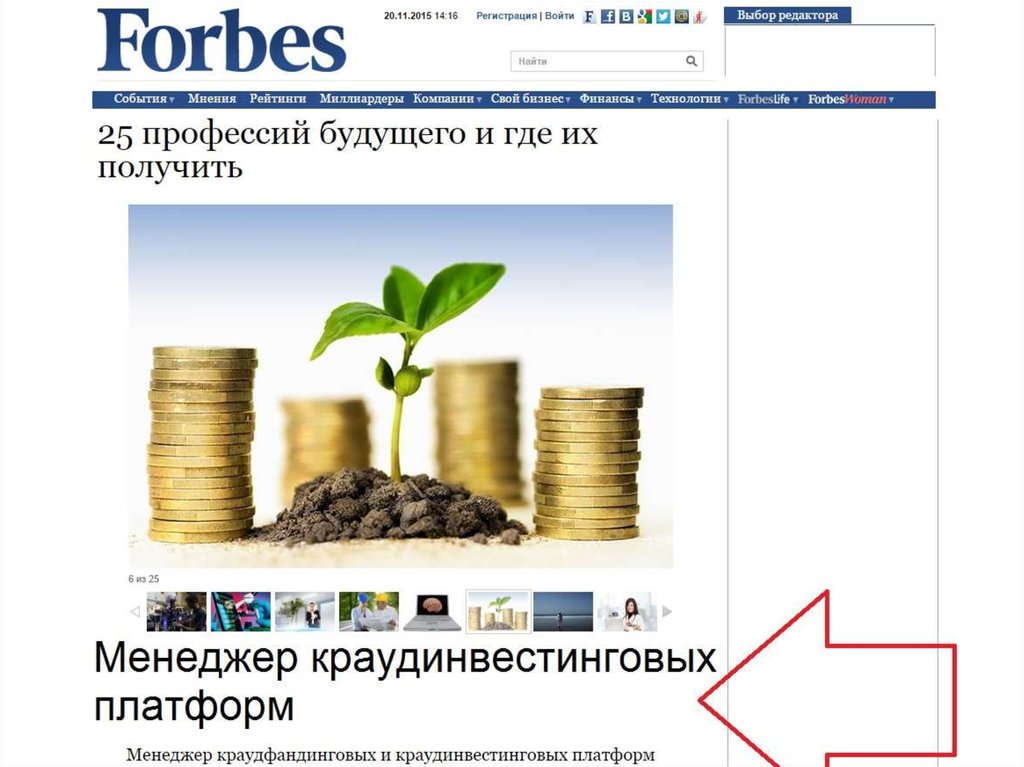Click the VK social icon

(x=626, y=16)
